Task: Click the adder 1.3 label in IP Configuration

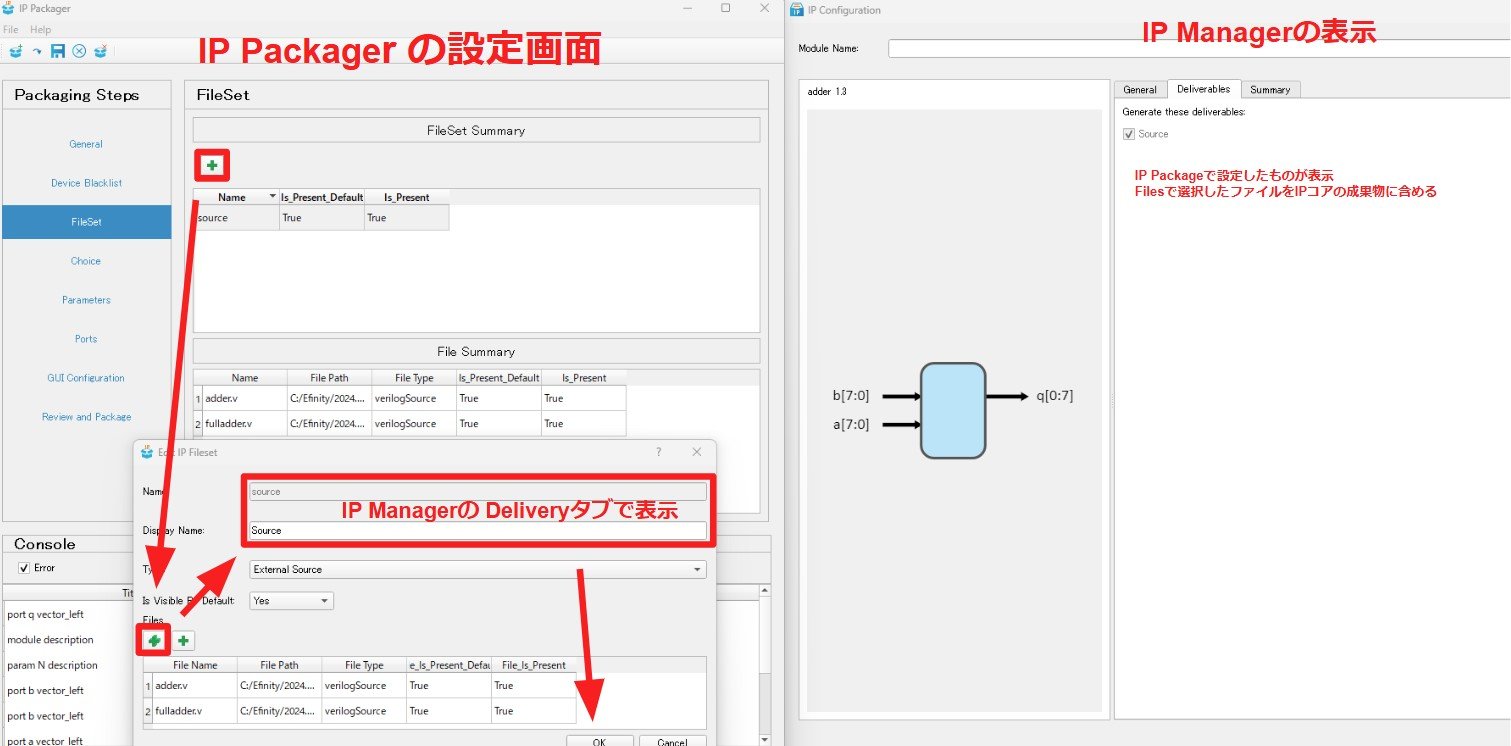Action: 827,92
